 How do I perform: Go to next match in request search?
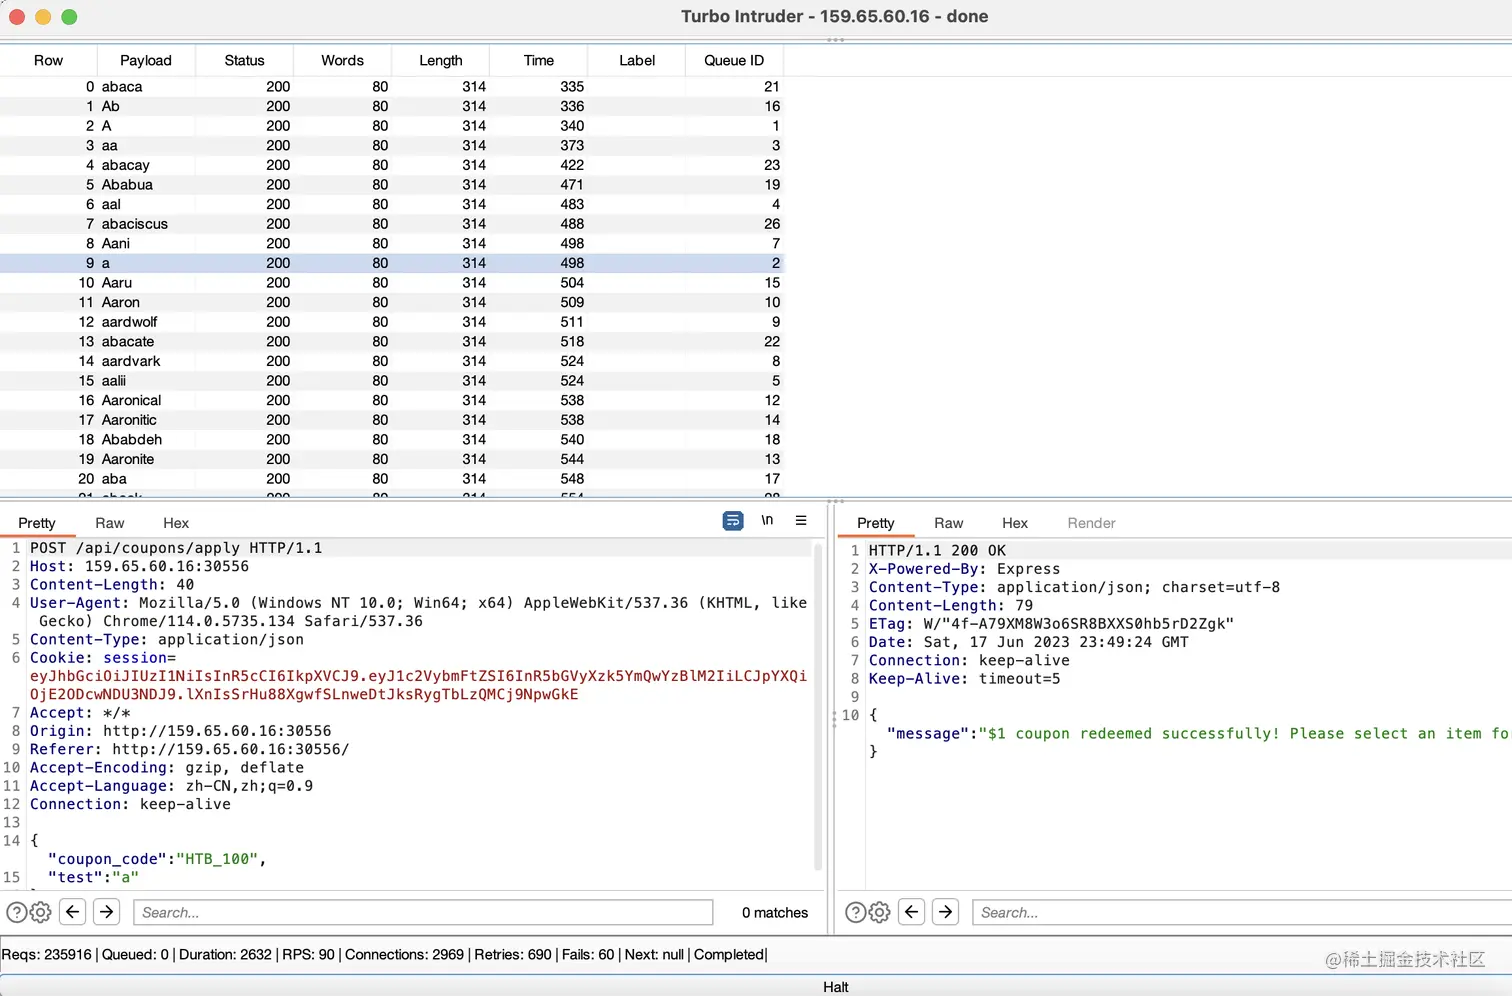107,912
